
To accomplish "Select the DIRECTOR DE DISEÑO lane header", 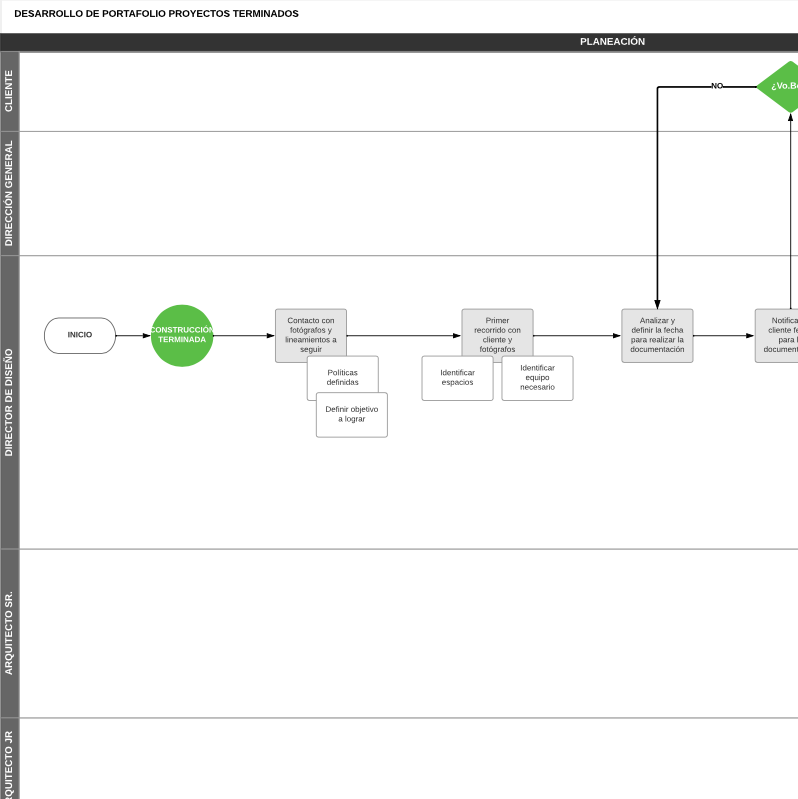I will coord(9,402).
